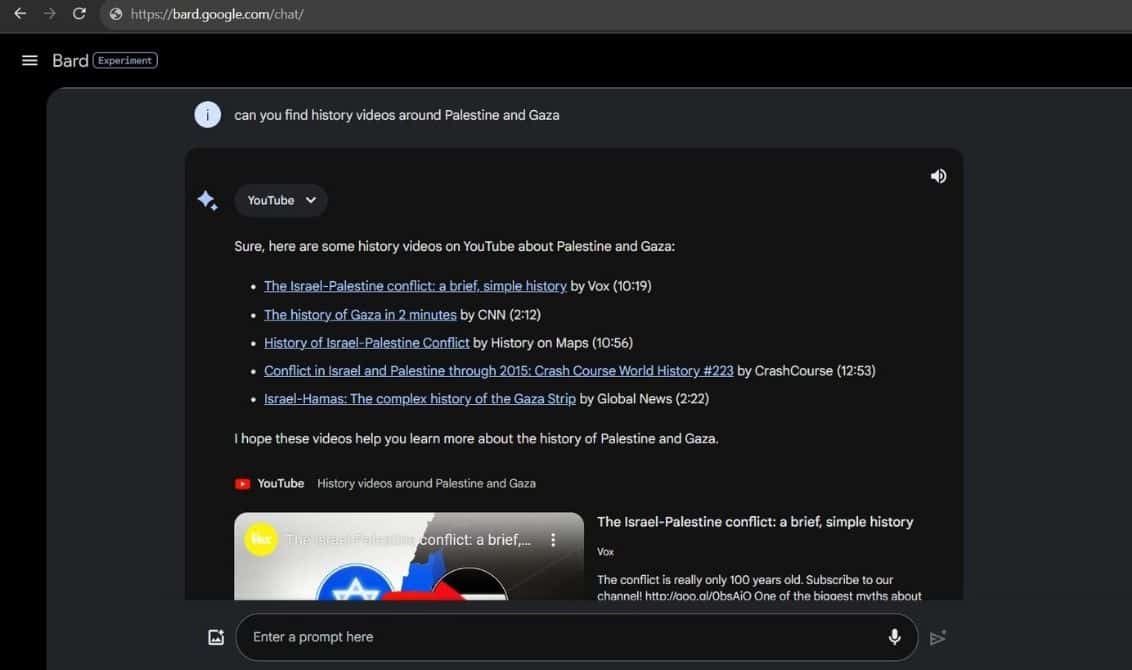Play the Vox video thumbnail
Image resolution: width=1132 pixels, height=670 pixels.
(408, 572)
